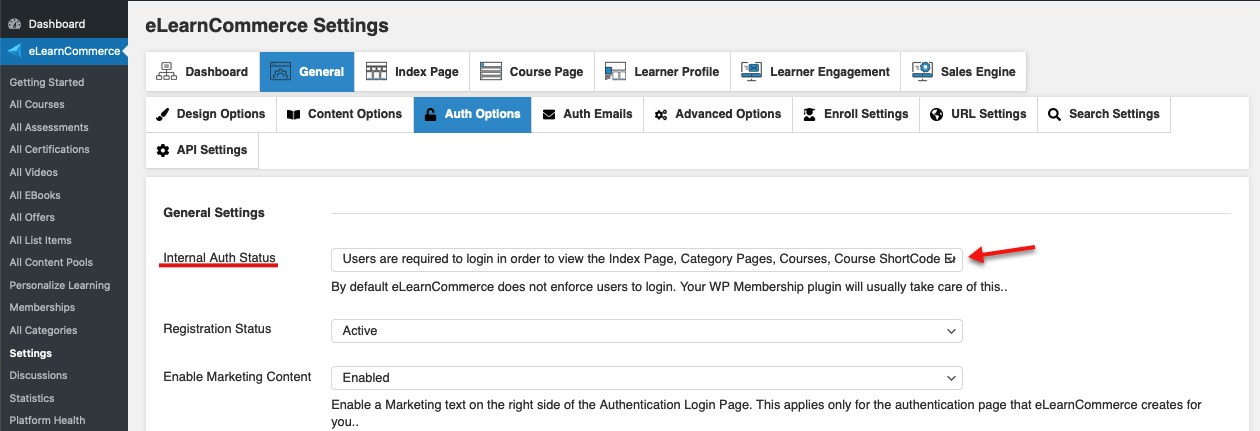Open the Learner Engagement tab
Screen dimensions: 1260x431
pyautogui.click(x=815, y=72)
